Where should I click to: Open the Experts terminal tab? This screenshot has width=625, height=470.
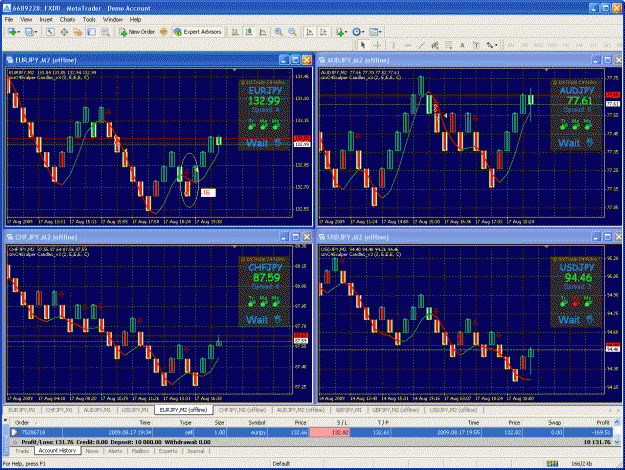point(168,451)
